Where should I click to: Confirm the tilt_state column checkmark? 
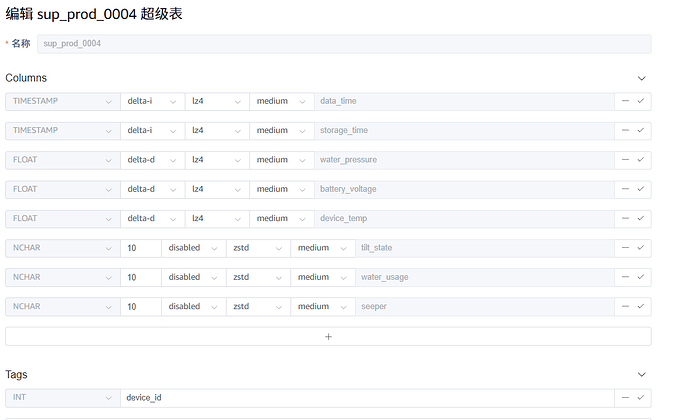click(x=641, y=247)
